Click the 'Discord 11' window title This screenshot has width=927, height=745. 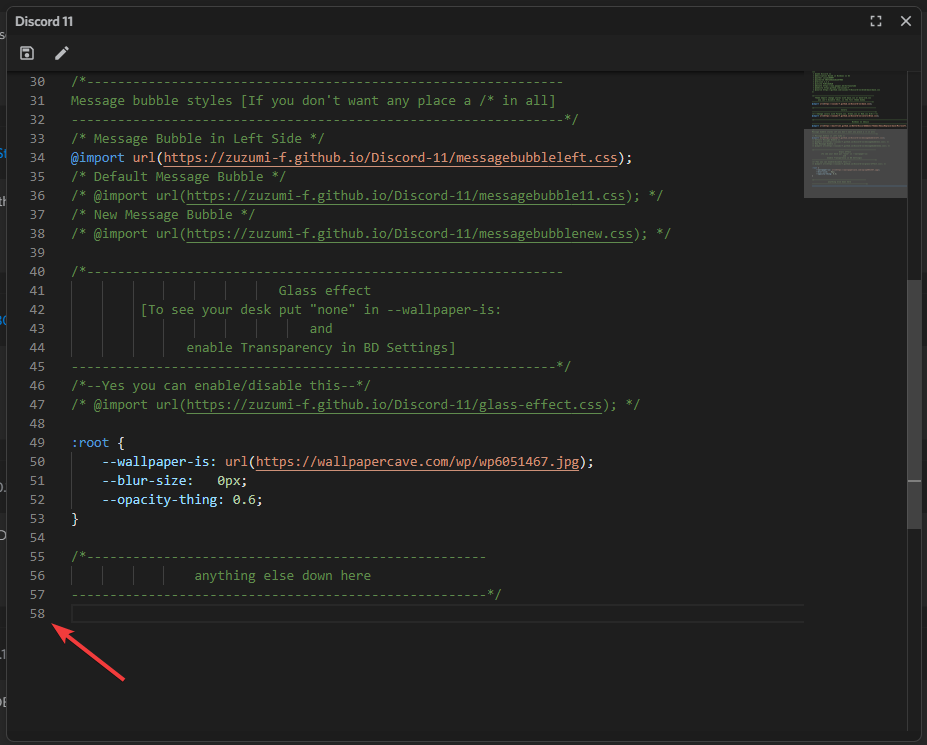point(44,21)
